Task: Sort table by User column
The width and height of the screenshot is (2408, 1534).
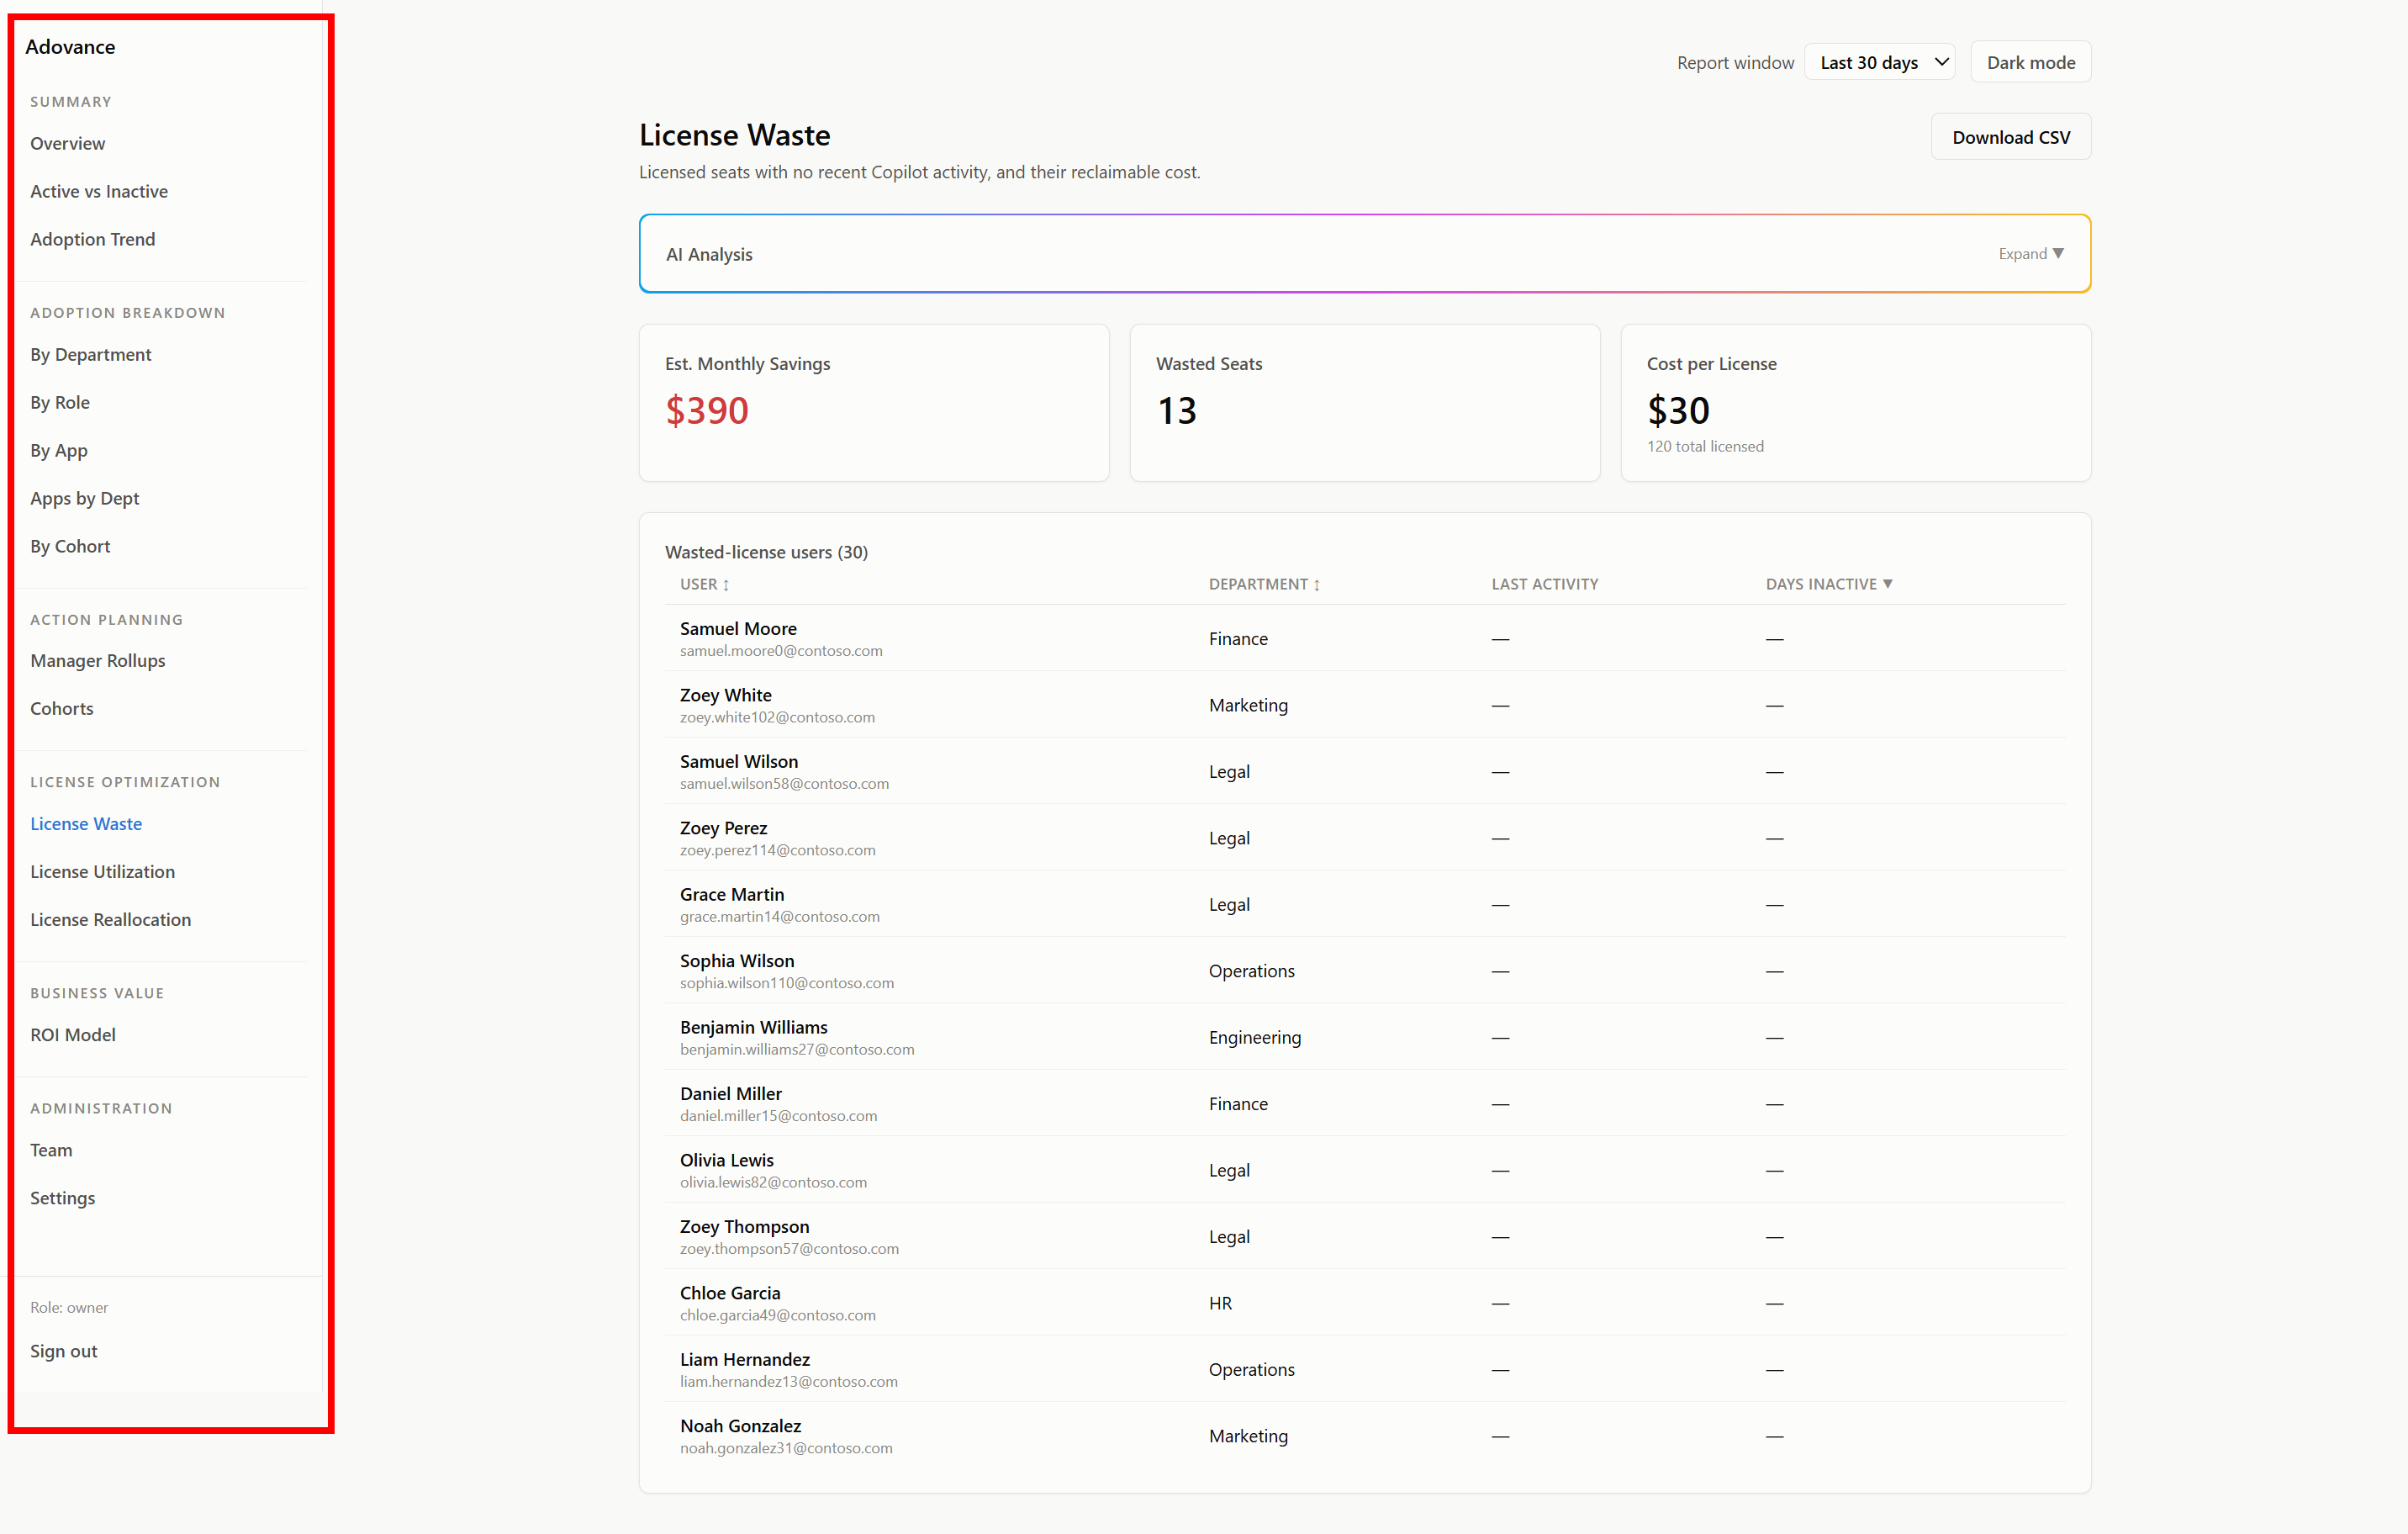Action: pos(705,584)
